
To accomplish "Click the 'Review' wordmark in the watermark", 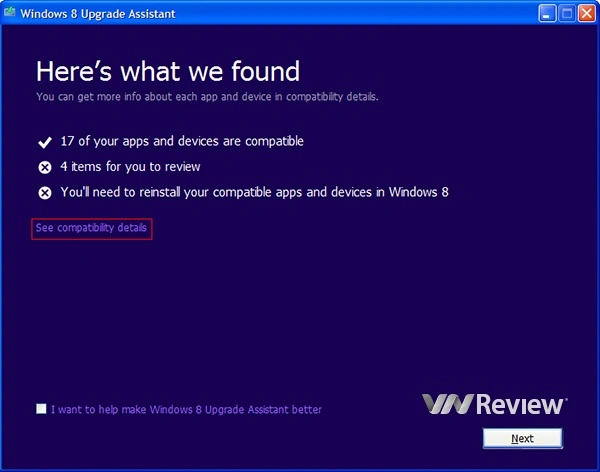I will tap(521, 404).
